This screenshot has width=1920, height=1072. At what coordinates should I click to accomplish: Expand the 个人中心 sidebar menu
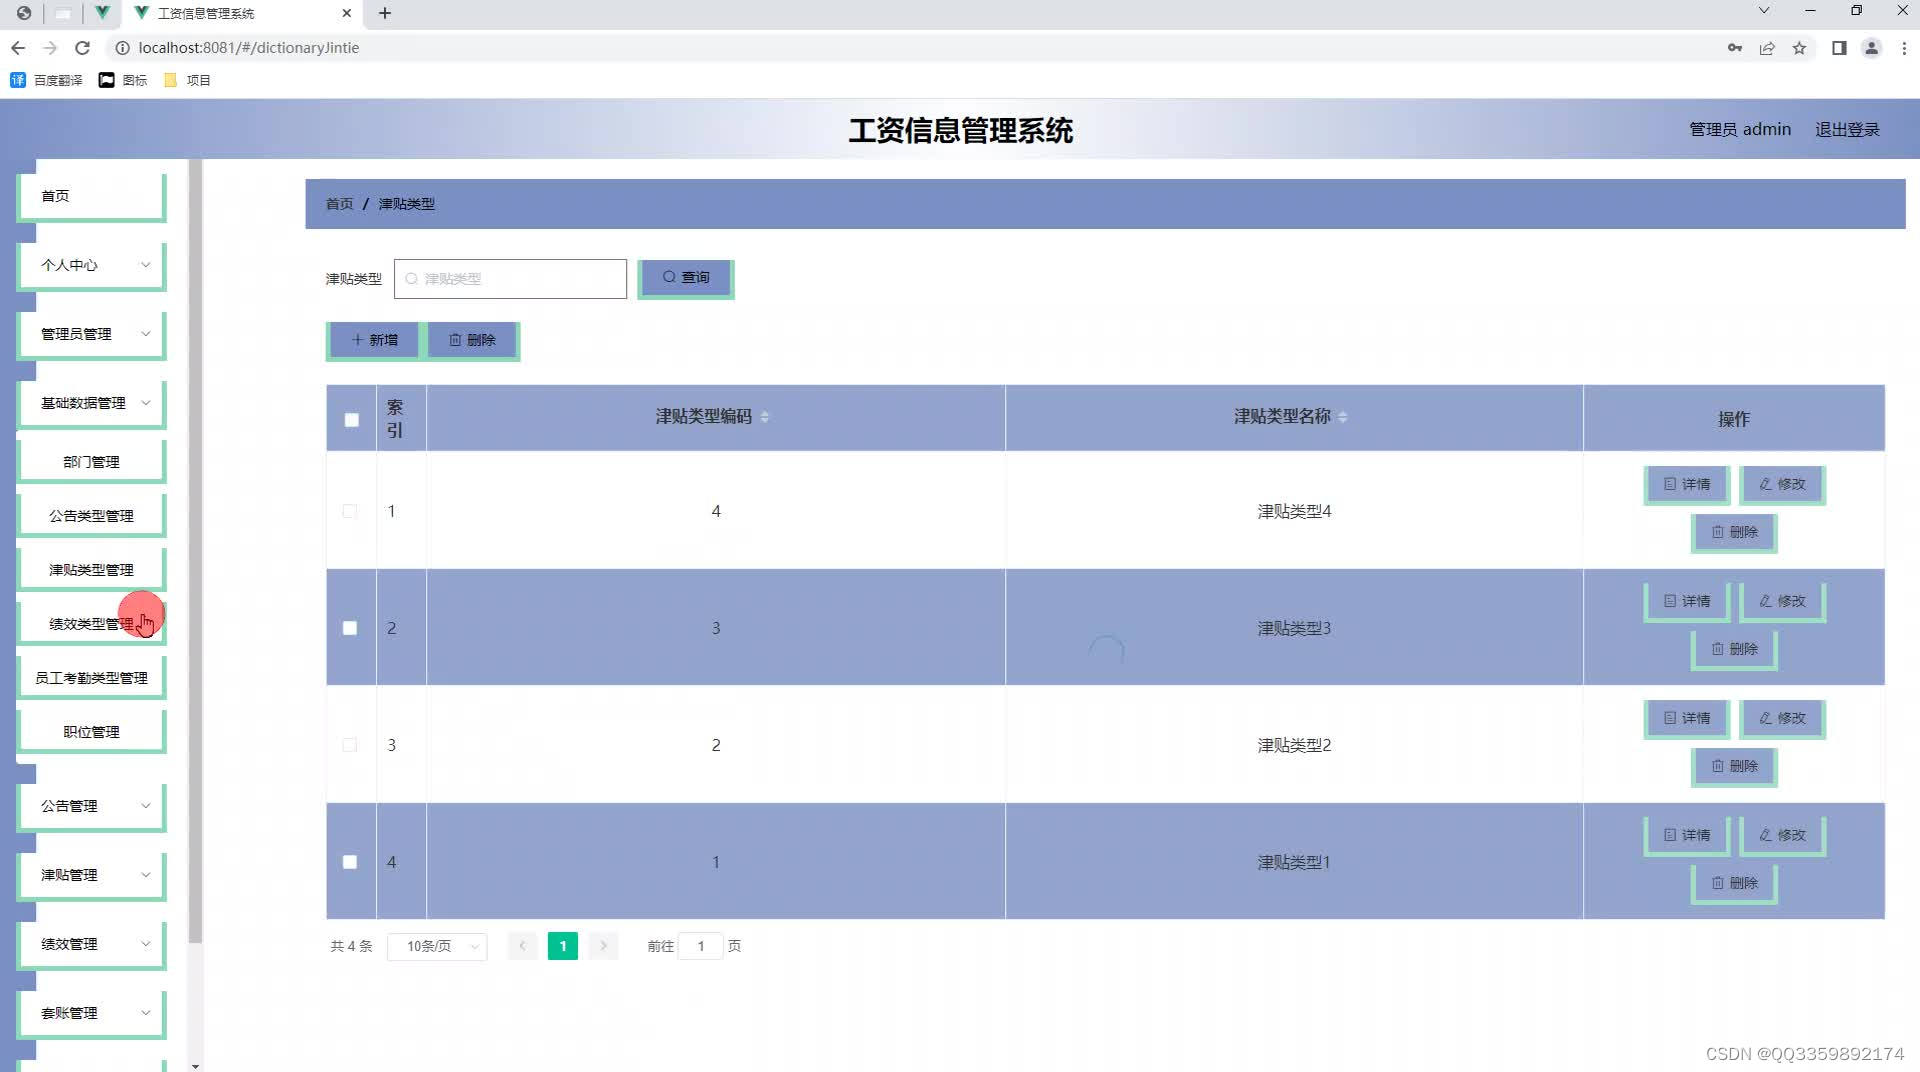pos(91,265)
